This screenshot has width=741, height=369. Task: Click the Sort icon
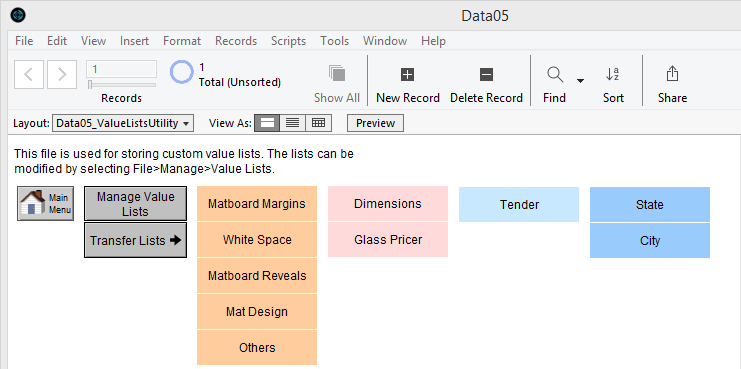(613, 74)
